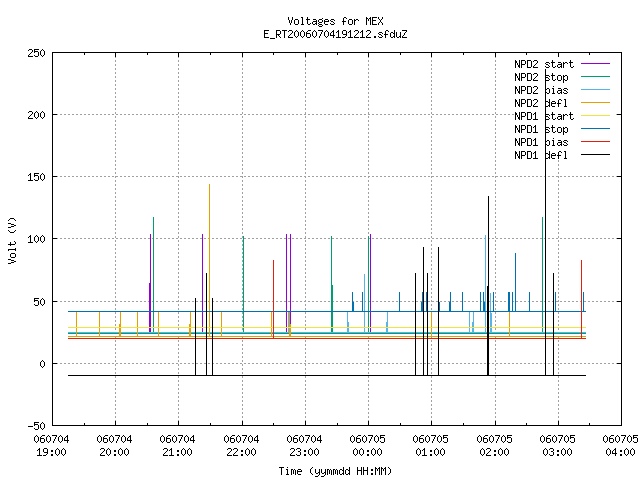This screenshot has width=640, height=480.
Task: Click the 'NPD1 defl' legend label
Action: [x=541, y=156]
